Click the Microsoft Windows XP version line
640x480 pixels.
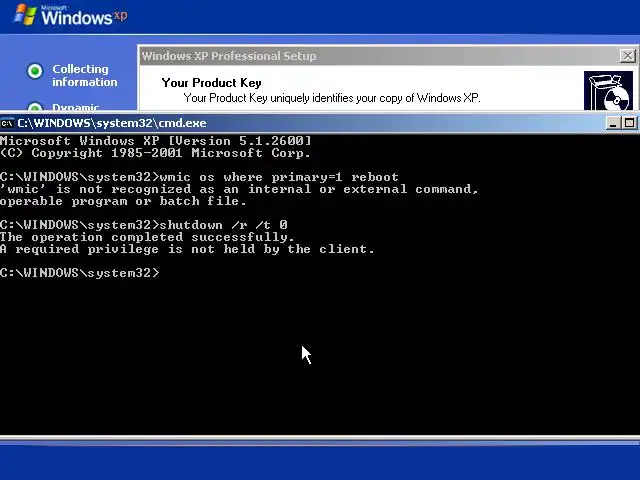tap(156, 141)
